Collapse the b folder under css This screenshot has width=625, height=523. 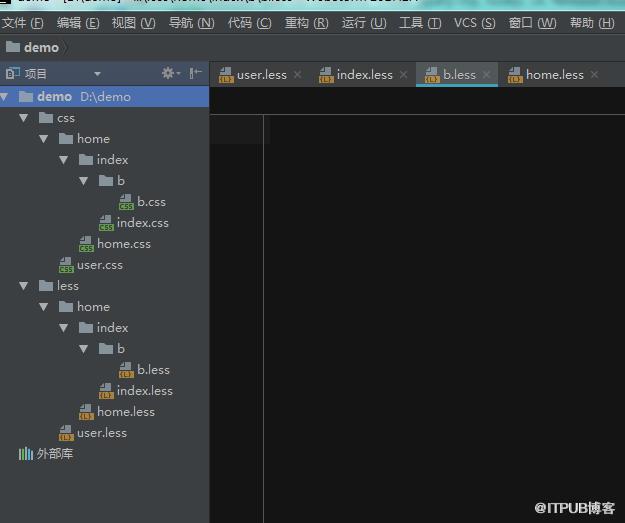point(84,181)
